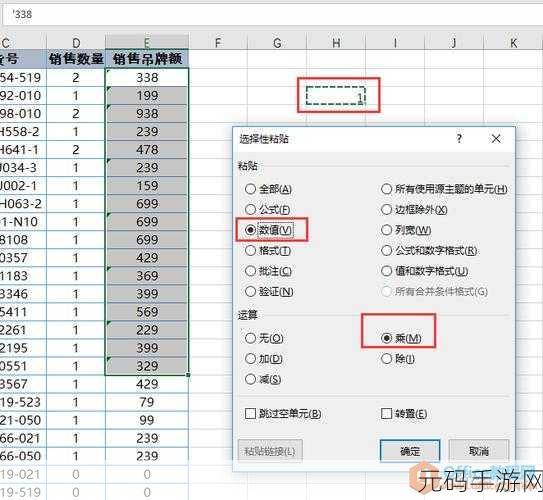
Task: Choose the 乘(M) multiply operation
Action: point(401,338)
